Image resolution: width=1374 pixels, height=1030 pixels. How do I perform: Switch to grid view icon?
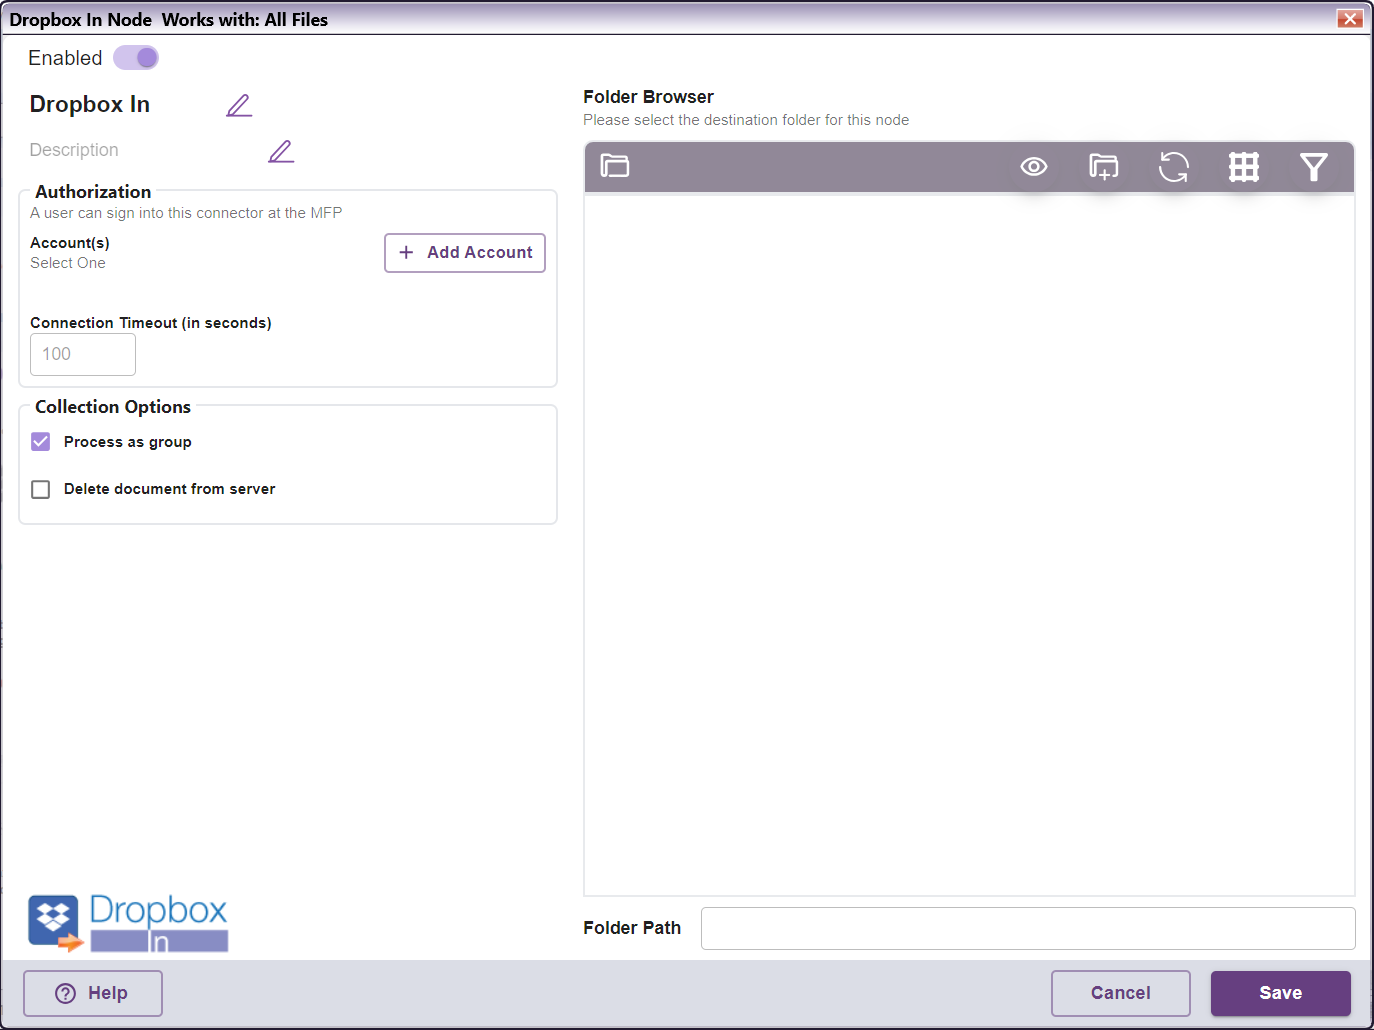1244,166
